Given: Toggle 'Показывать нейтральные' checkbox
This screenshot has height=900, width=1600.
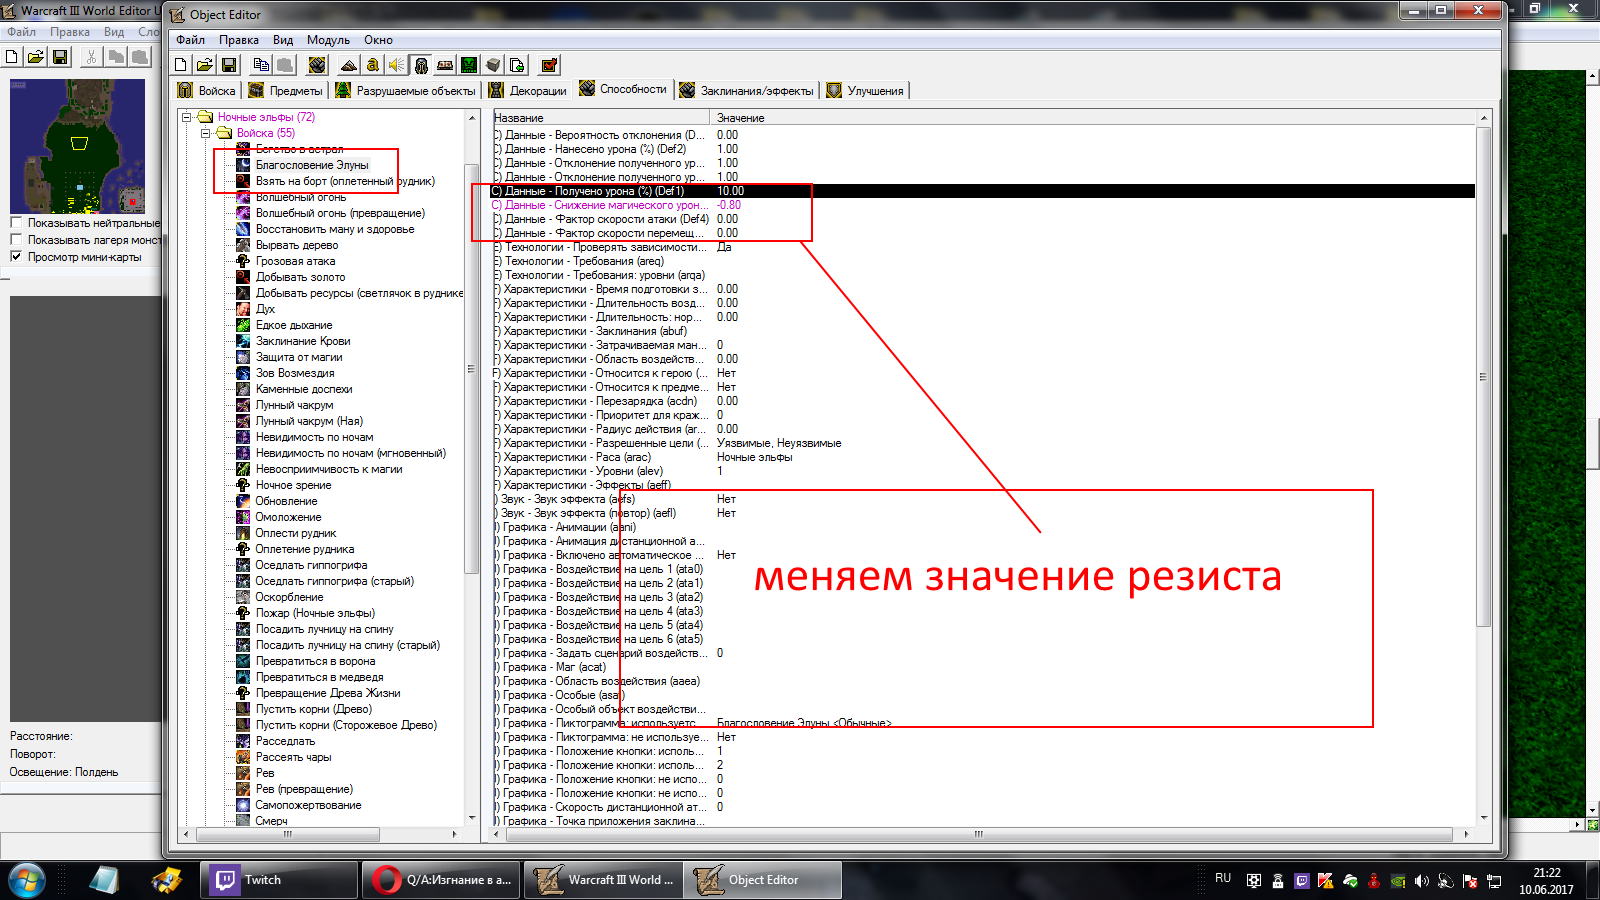Looking at the screenshot, I should (x=16, y=223).
